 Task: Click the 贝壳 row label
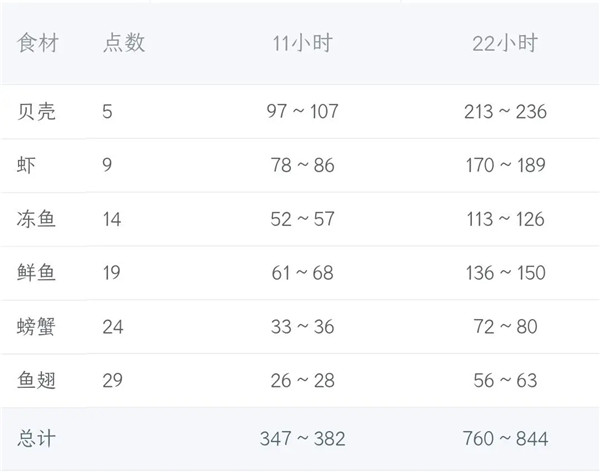coord(38,111)
